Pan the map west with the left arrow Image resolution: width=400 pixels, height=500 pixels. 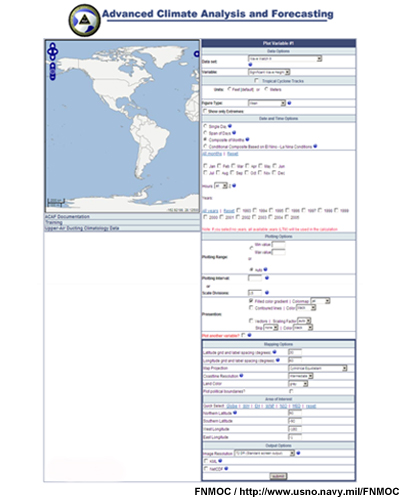[50, 52]
